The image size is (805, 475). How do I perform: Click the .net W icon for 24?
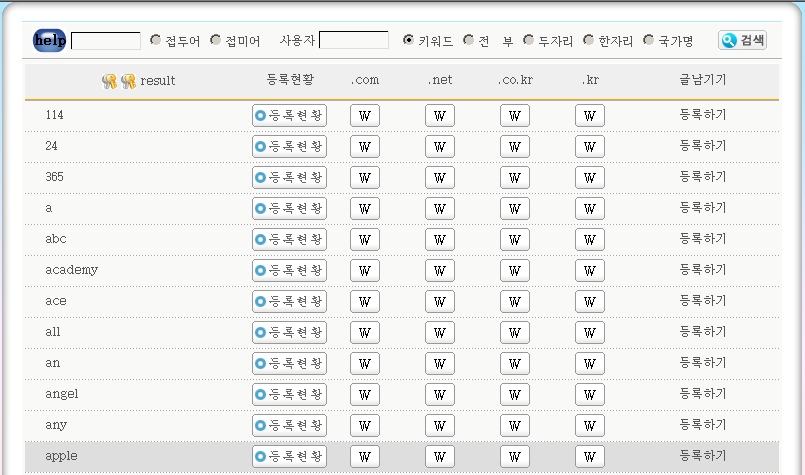[x=440, y=147]
